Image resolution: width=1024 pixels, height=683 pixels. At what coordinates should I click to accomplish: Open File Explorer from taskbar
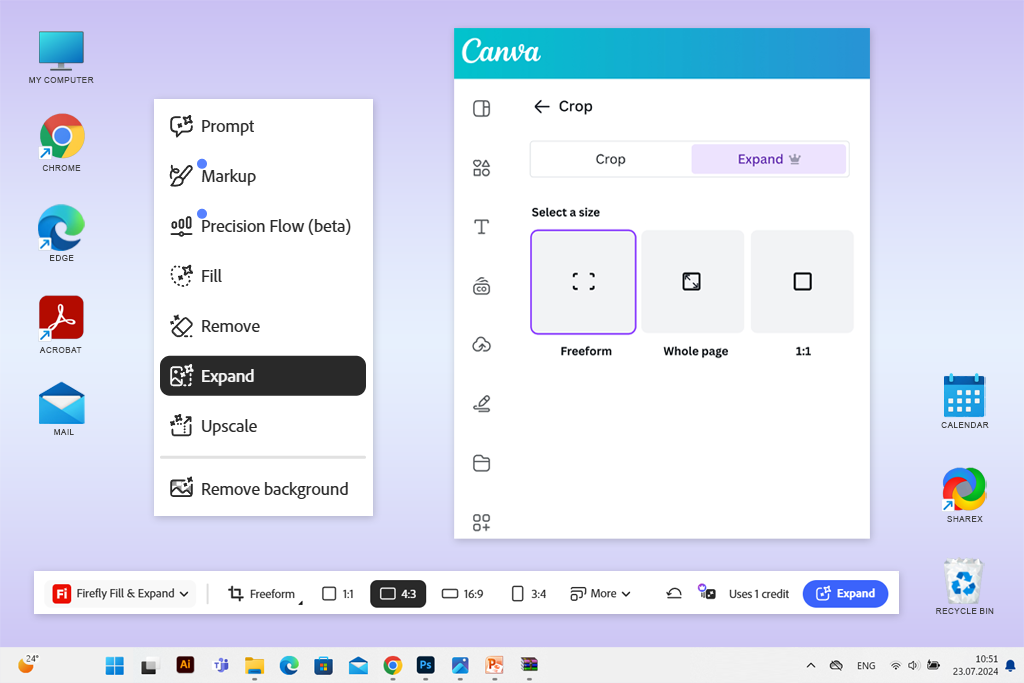point(254,665)
